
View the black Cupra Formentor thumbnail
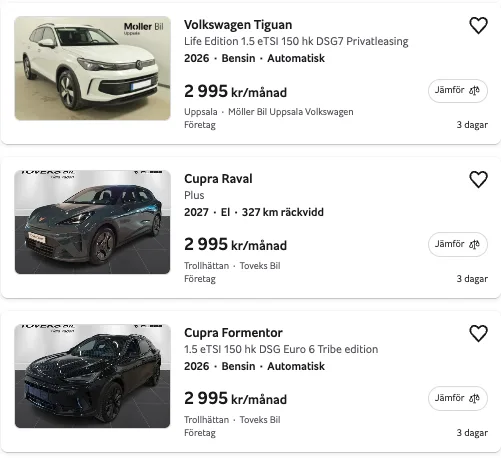point(93,376)
